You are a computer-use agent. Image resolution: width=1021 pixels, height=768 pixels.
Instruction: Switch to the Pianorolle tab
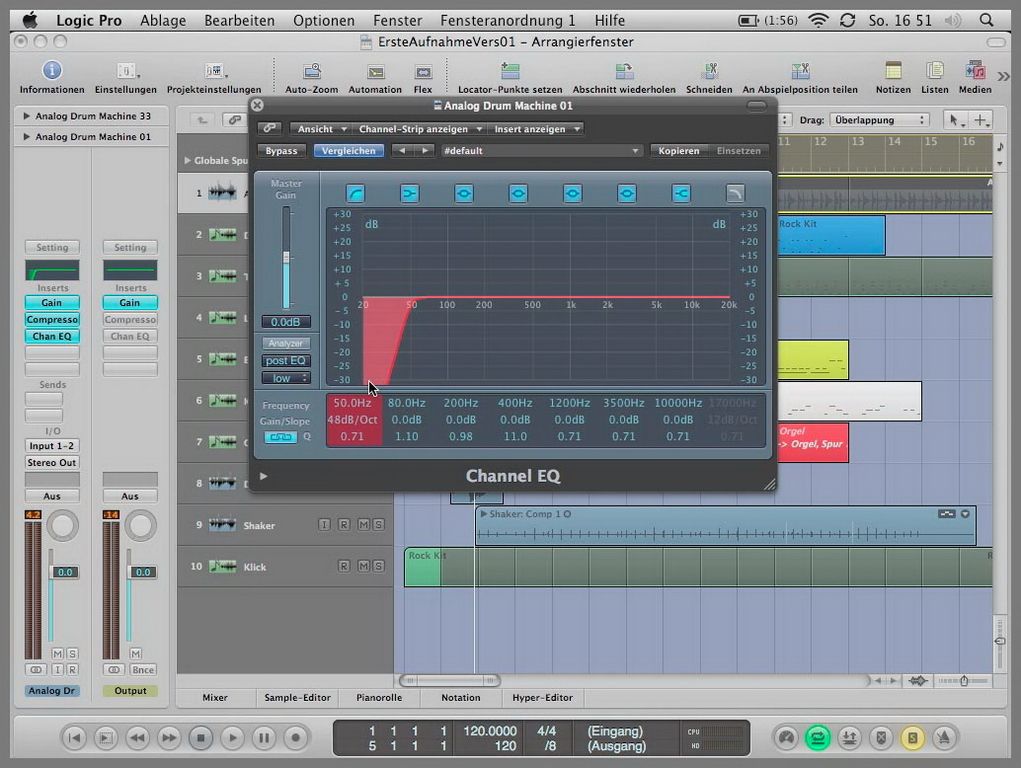coord(379,698)
